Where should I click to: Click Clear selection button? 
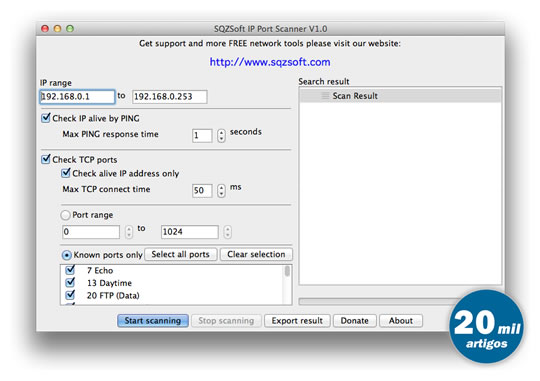[x=256, y=255]
